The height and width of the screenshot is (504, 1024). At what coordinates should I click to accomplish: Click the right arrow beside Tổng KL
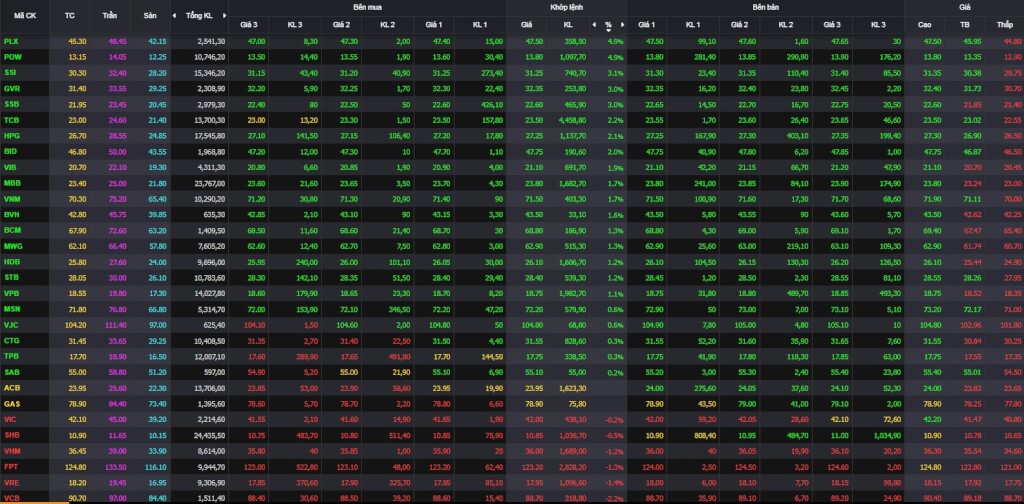coord(225,15)
